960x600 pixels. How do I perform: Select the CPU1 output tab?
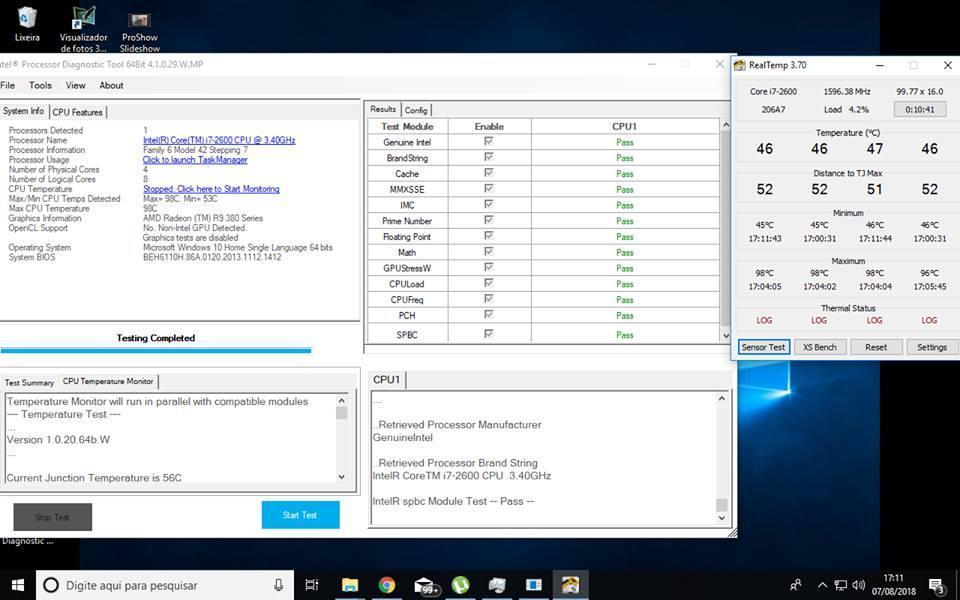pyautogui.click(x=386, y=380)
